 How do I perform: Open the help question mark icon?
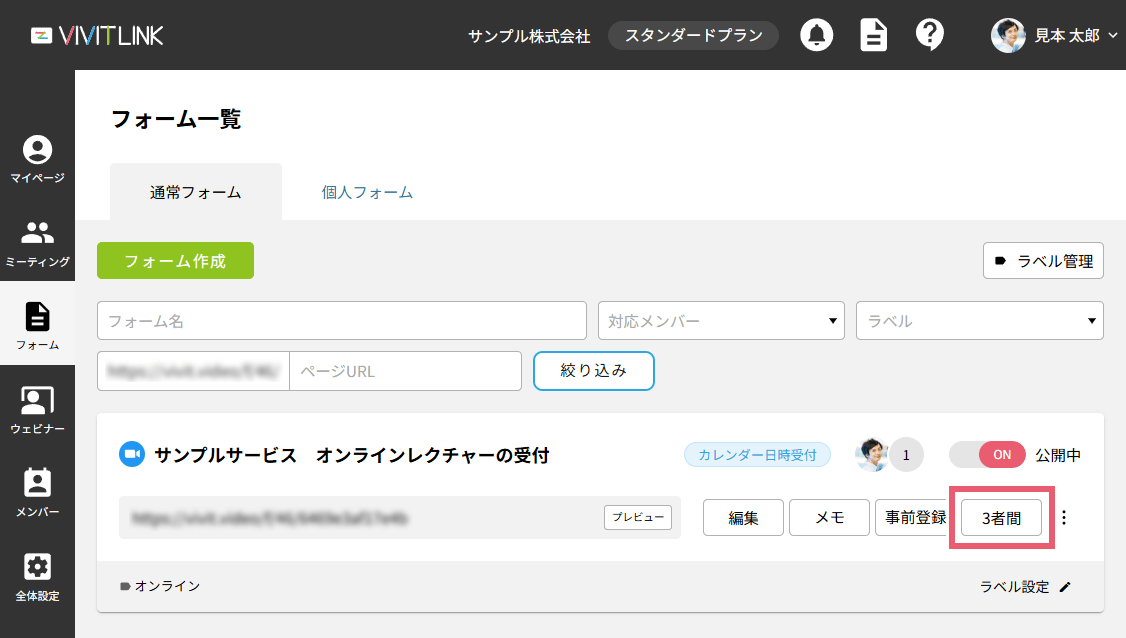[x=930, y=35]
